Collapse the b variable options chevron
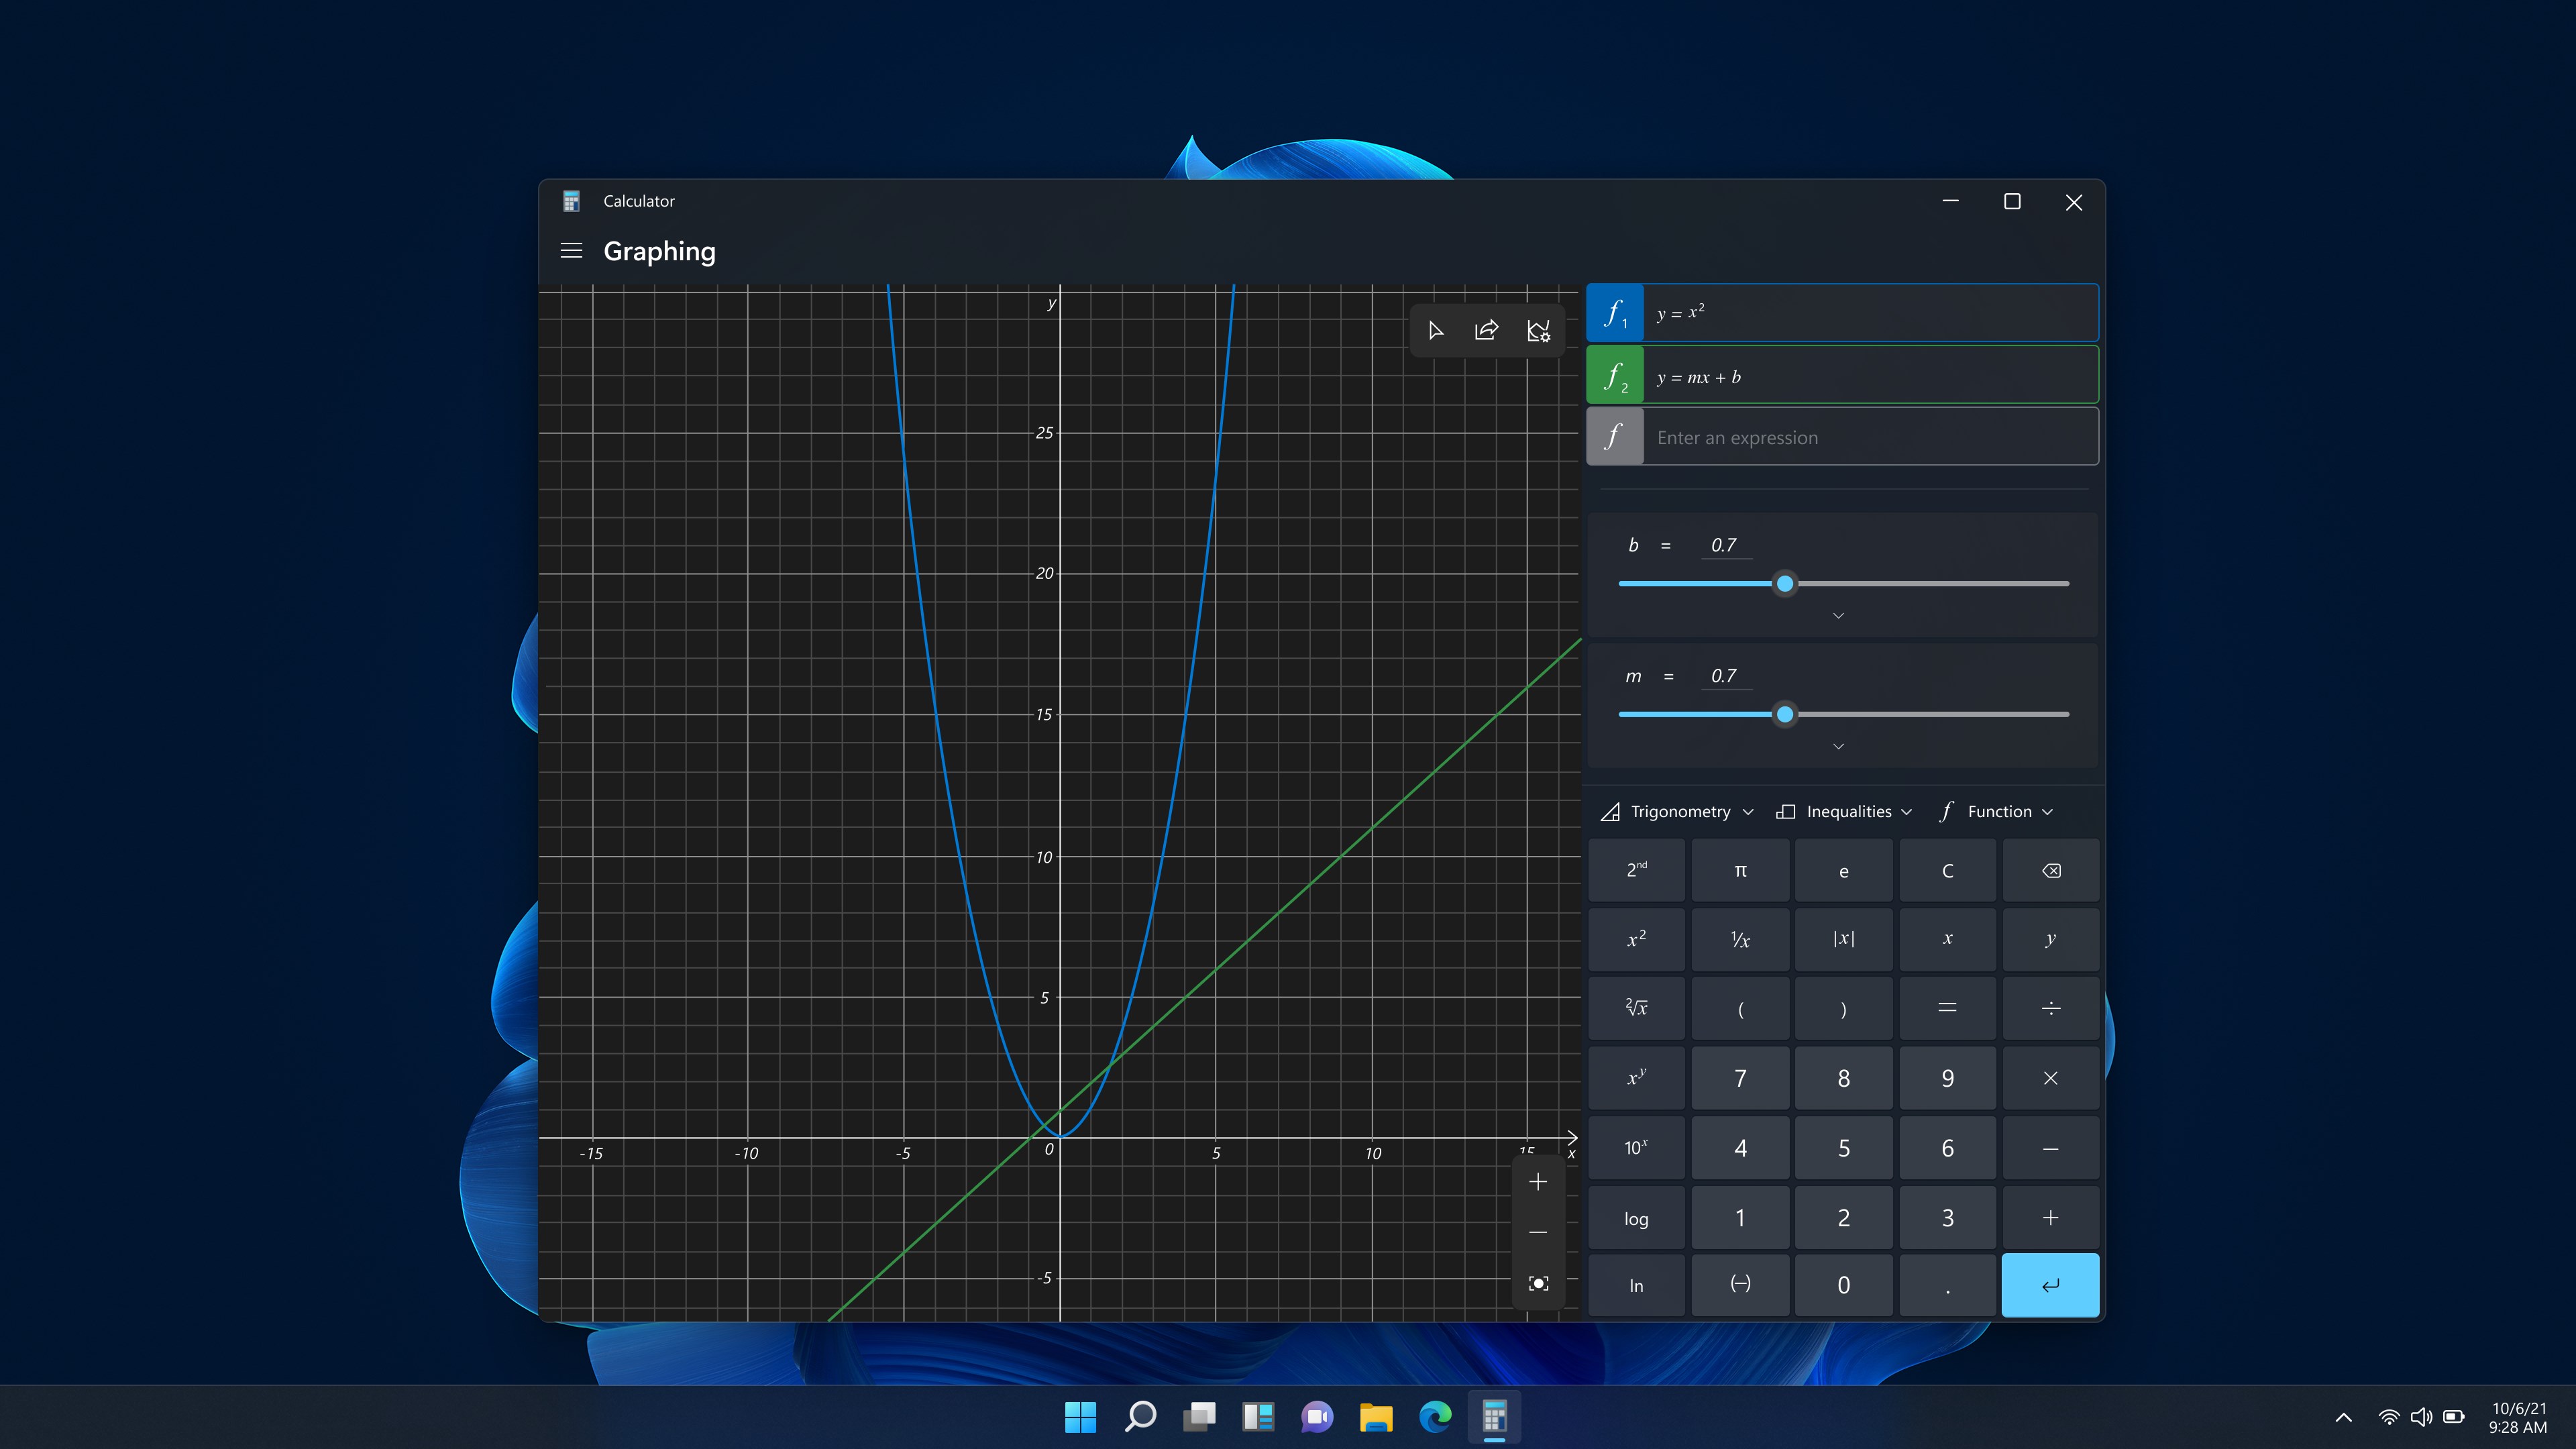This screenshot has width=2576, height=1449. pos(1838,615)
